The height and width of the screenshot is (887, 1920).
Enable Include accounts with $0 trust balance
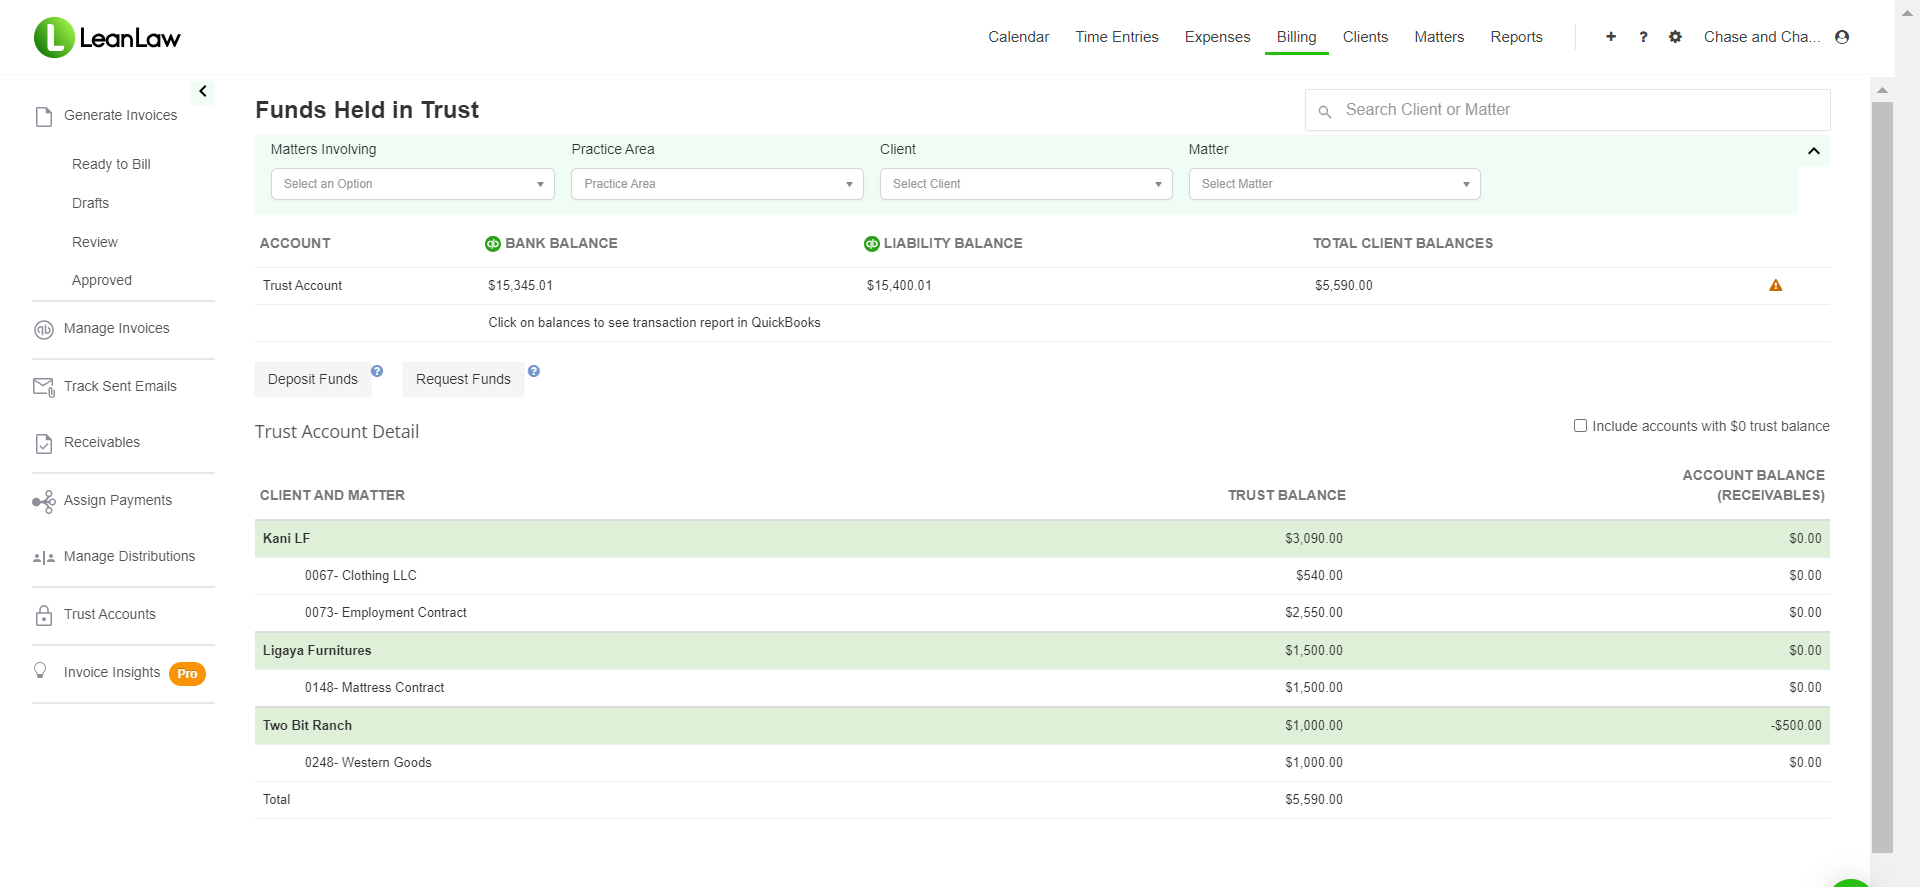click(1580, 426)
